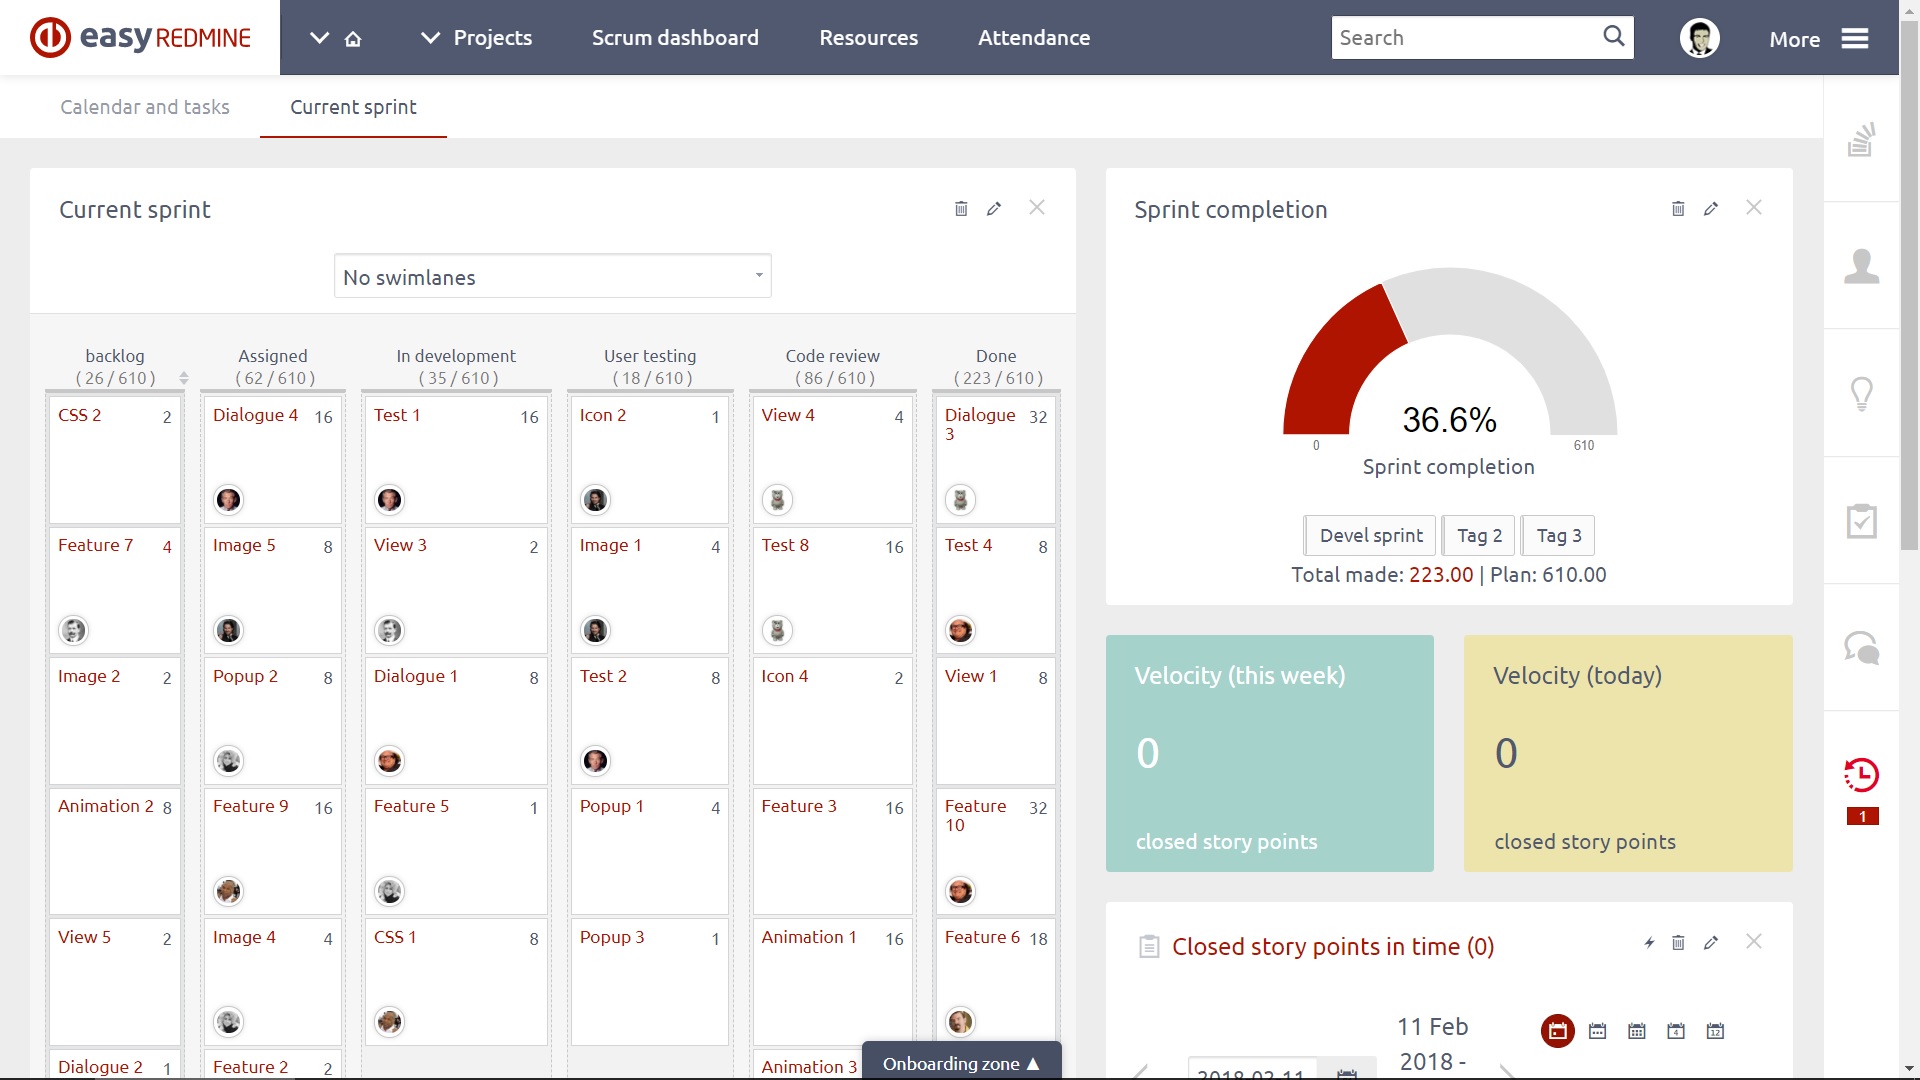Close the Closed story points widget
Image resolution: width=1920 pixels, height=1080 pixels.
[x=1754, y=941]
